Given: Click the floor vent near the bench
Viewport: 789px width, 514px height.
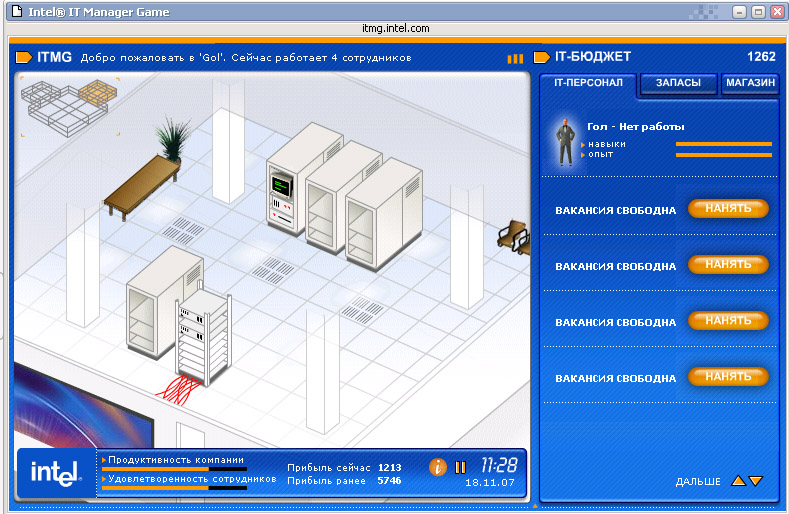Looking at the screenshot, I should coord(183,231).
